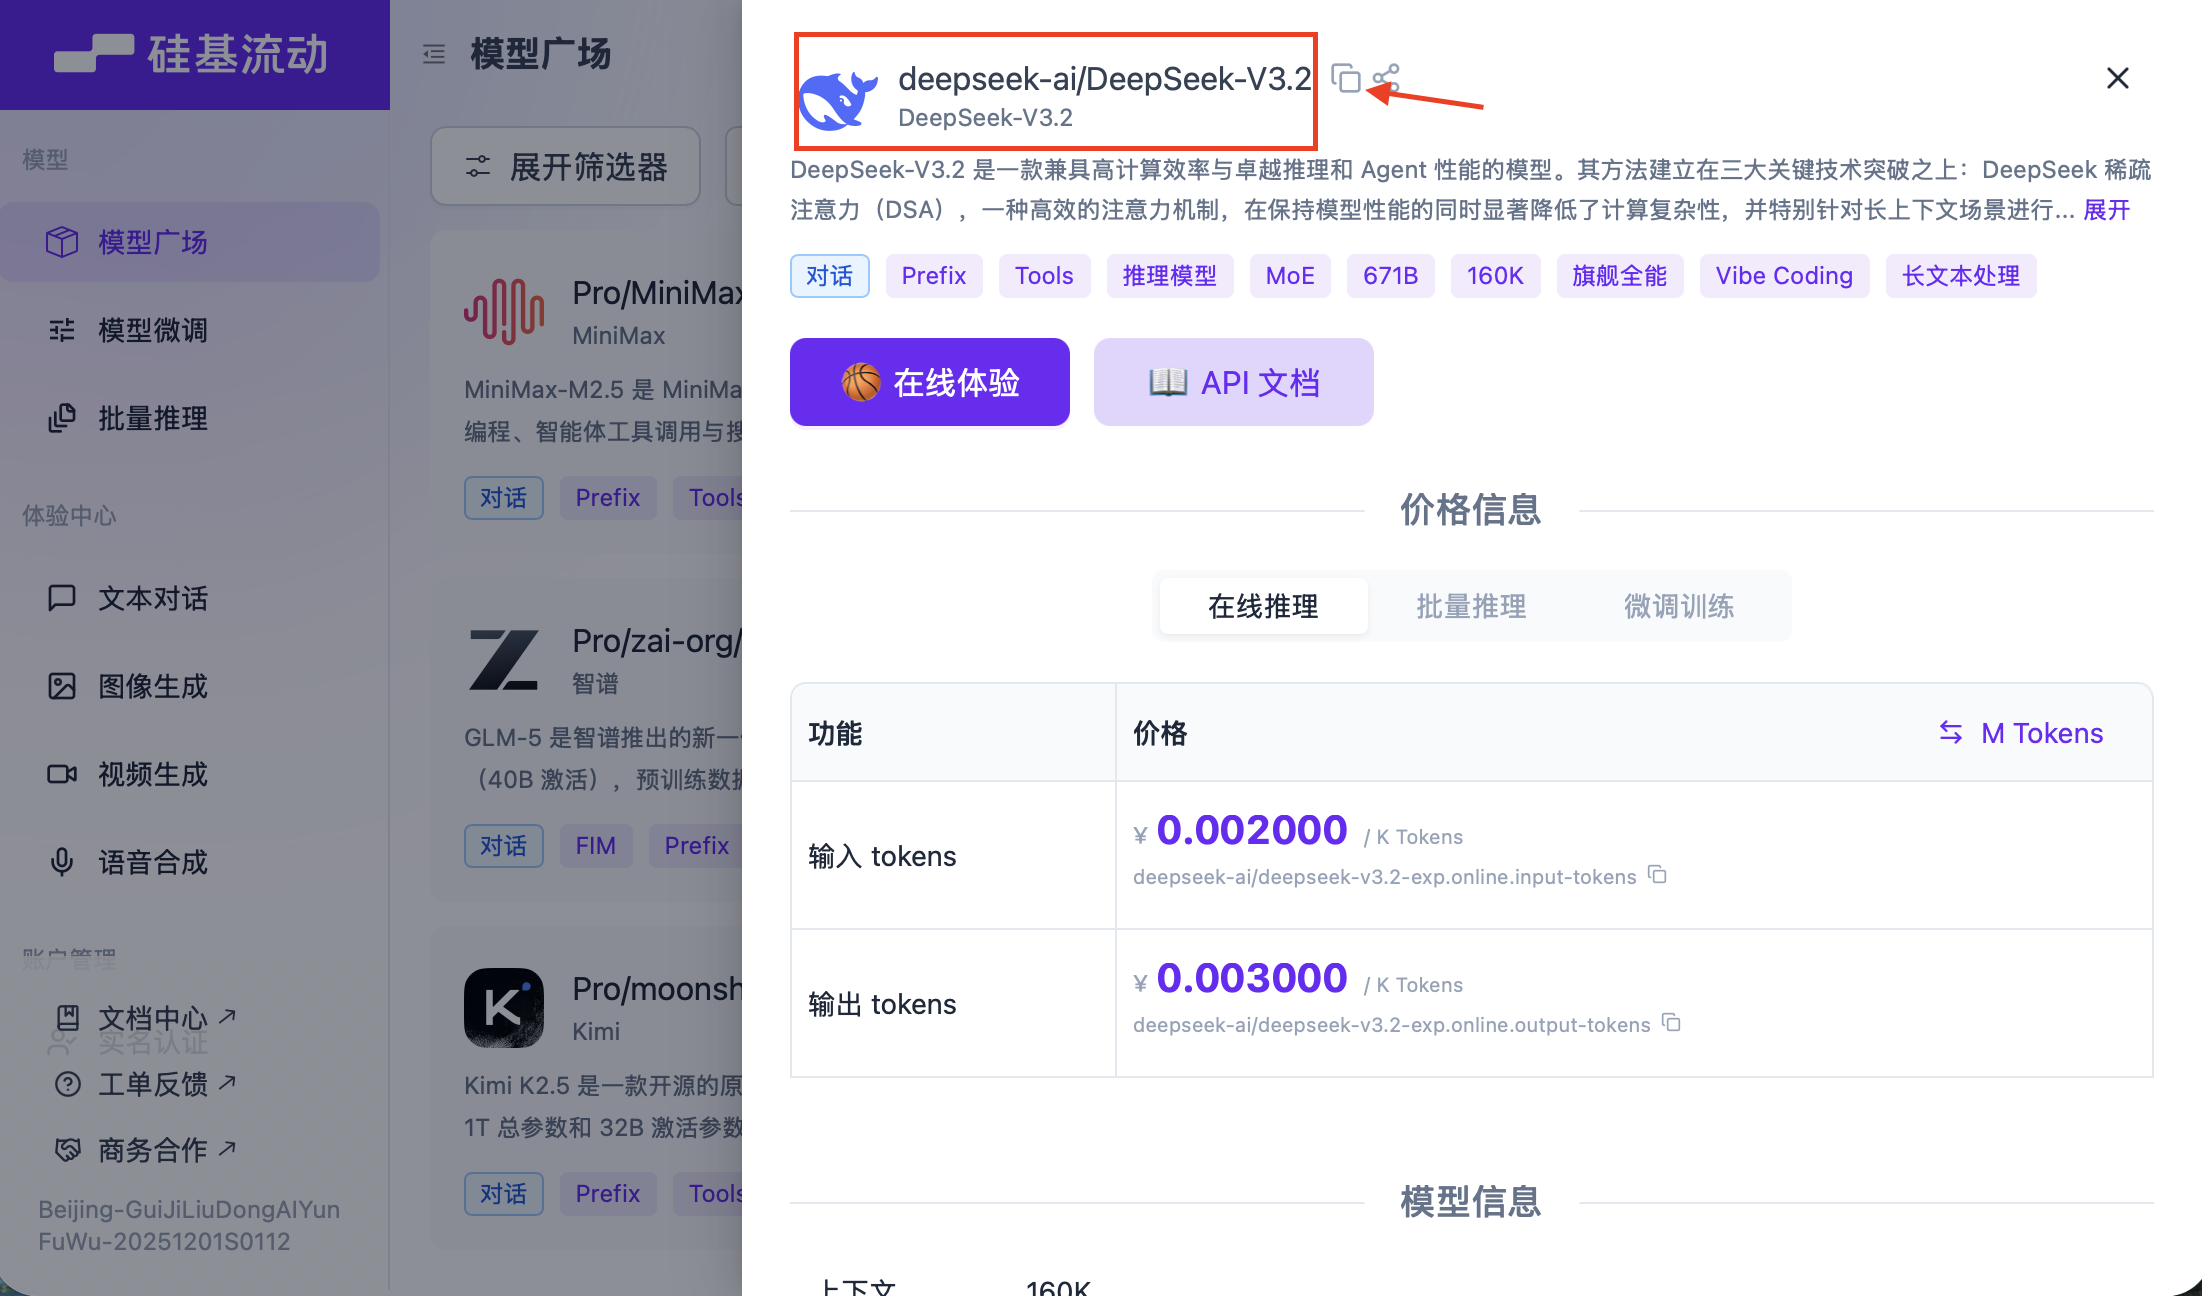2202x1296 pixels.
Task: Click the Prefix tag on the Kimi card
Action: coord(608,1194)
